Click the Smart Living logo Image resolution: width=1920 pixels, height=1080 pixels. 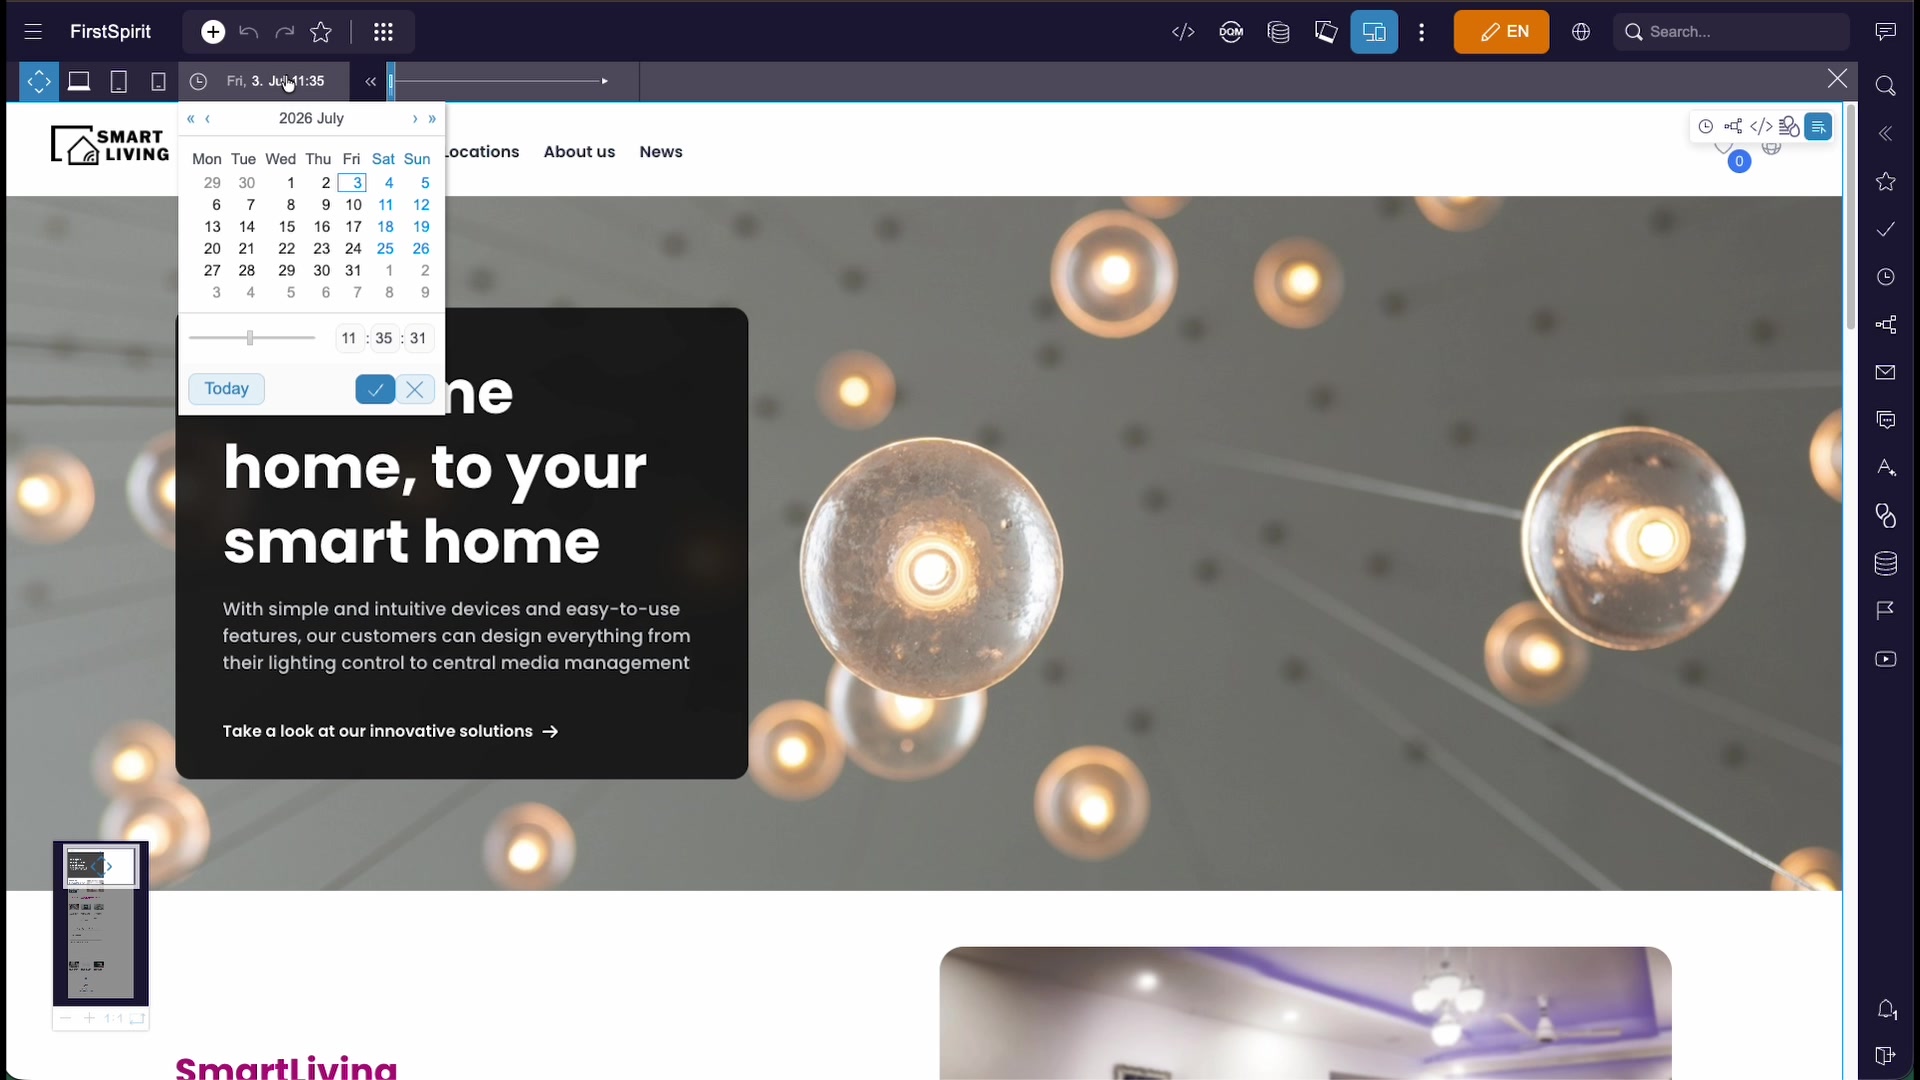click(110, 146)
